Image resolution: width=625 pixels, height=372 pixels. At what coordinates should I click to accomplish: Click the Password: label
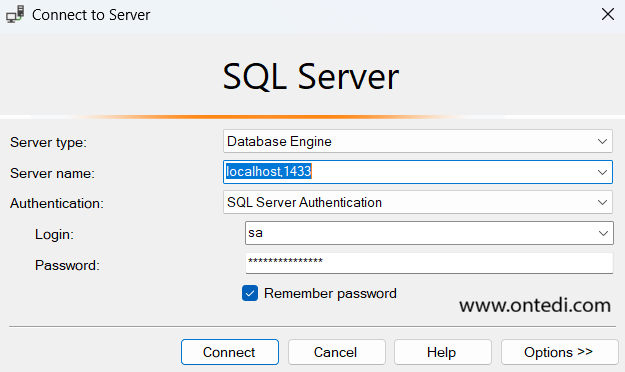(67, 266)
